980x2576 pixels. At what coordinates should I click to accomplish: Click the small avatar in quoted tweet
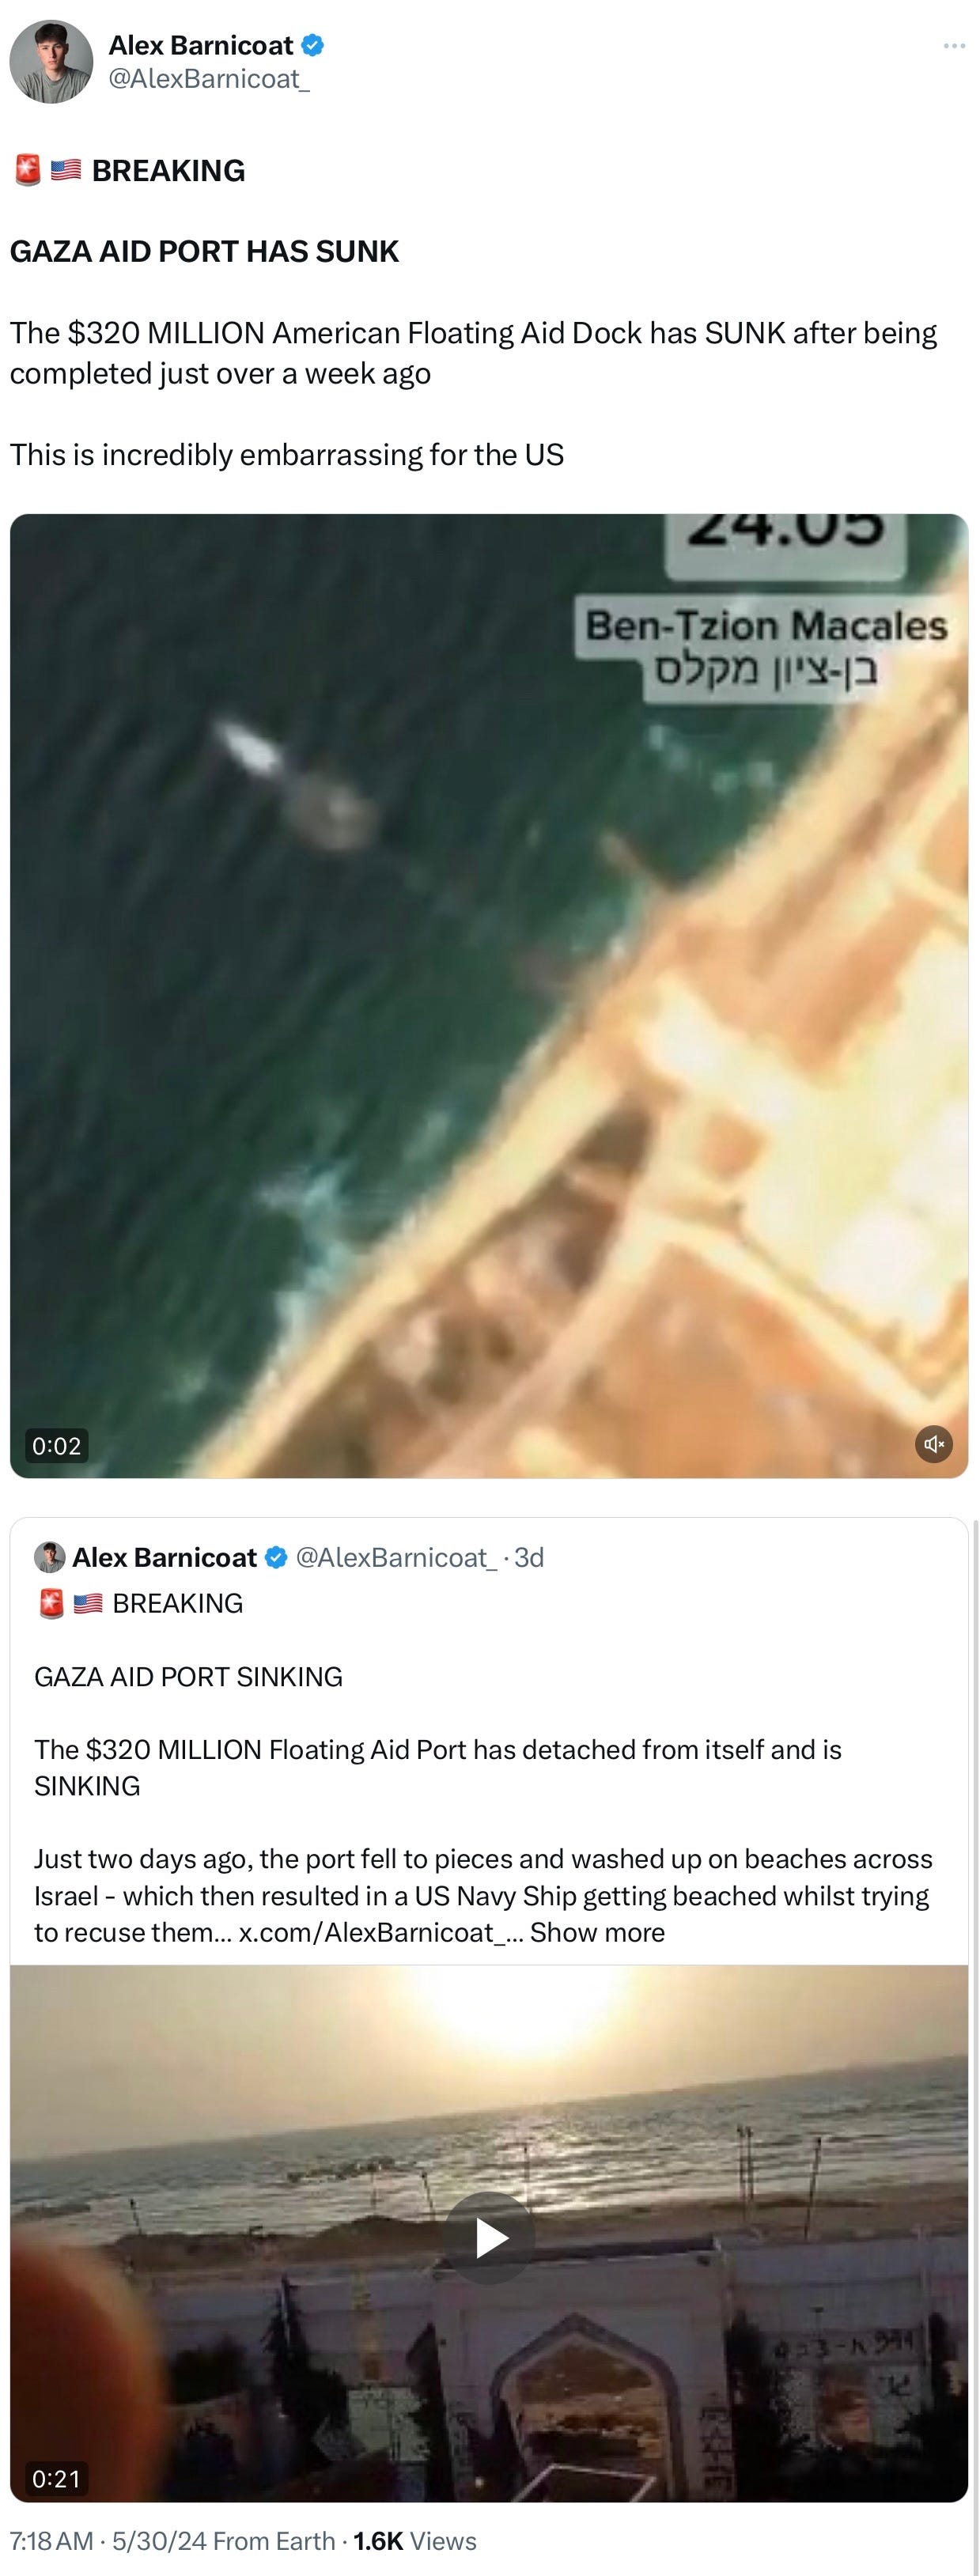(x=50, y=1557)
